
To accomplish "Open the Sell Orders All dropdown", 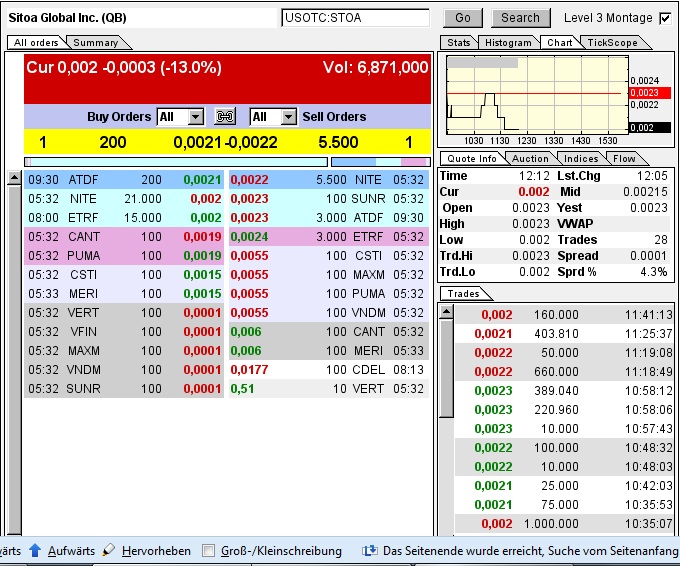I will pyautogui.click(x=273, y=117).
